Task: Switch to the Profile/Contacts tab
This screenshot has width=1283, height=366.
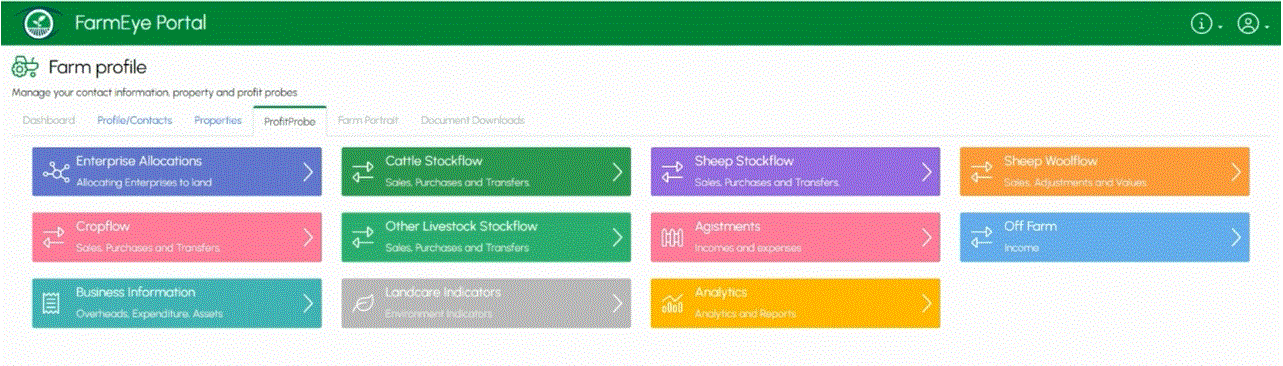Action: (x=134, y=120)
